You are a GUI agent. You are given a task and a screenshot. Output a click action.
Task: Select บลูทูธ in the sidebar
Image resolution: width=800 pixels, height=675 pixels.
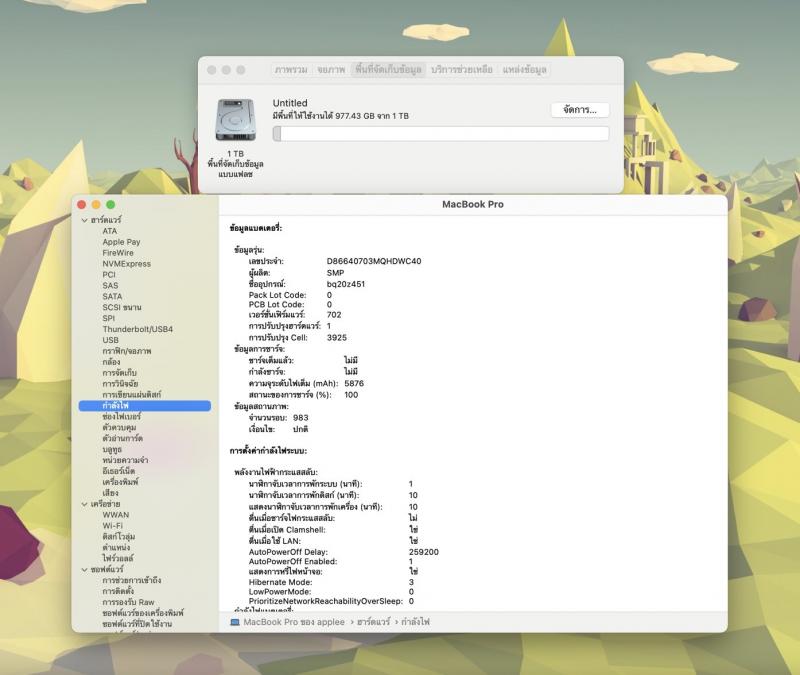pyautogui.click(x=112, y=449)
